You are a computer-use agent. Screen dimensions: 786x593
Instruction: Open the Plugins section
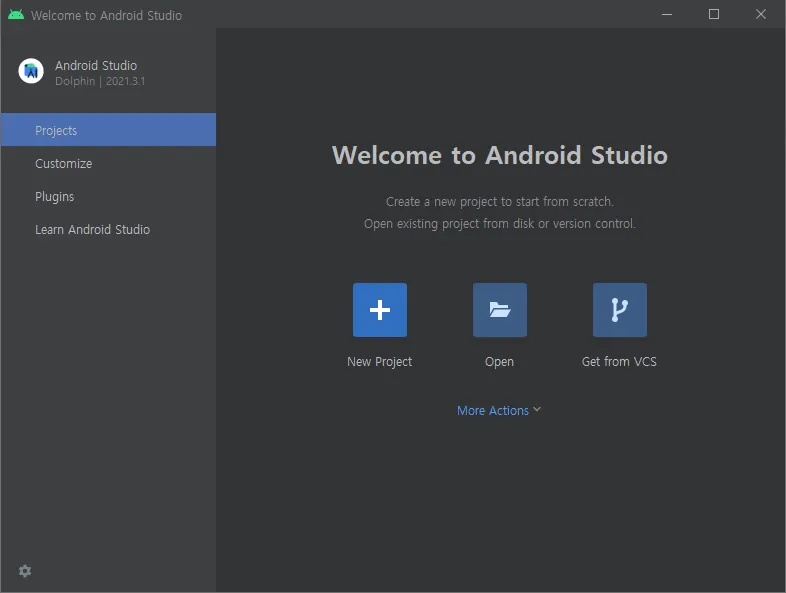point(54,197)
